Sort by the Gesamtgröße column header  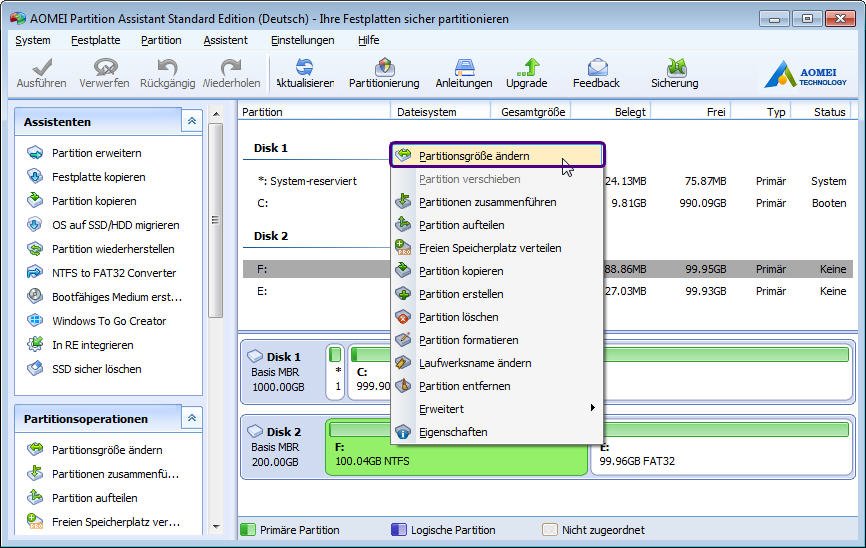point(530,112)
